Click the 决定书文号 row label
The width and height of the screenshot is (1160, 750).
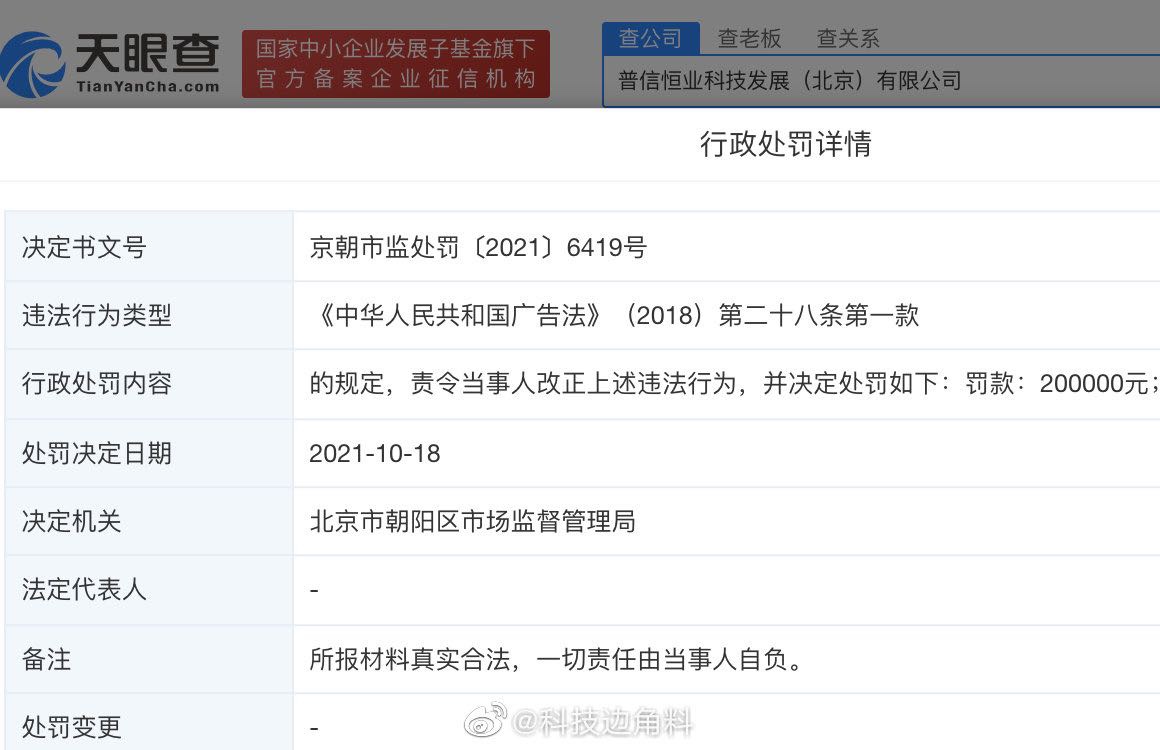(x=84, y=247)
